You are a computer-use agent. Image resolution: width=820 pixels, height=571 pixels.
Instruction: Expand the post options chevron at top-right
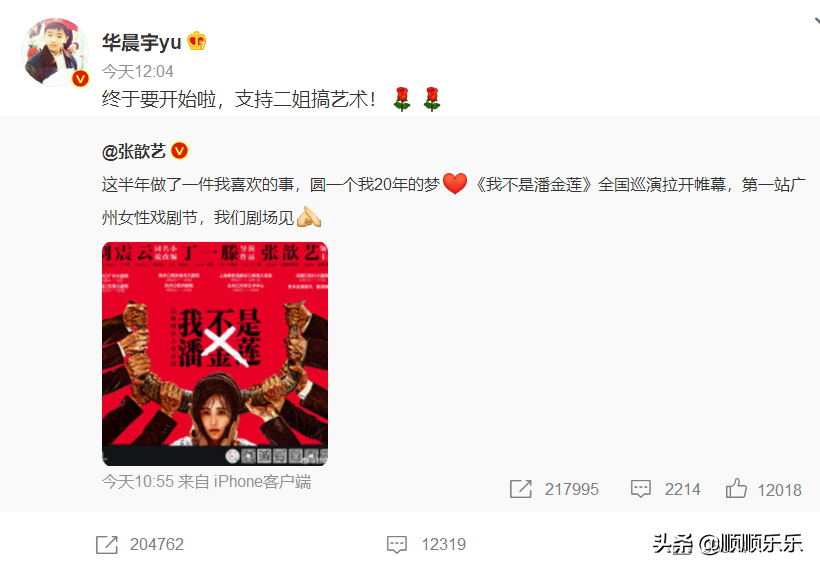pyautogui.click(x=816, y=22)
